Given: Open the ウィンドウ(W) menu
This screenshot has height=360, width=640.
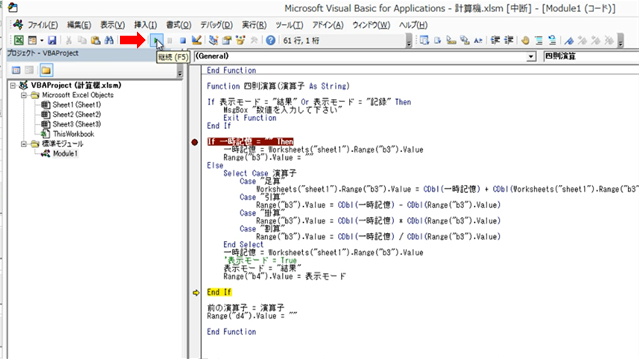Looking at the screenshot, I should coord(371,25).
